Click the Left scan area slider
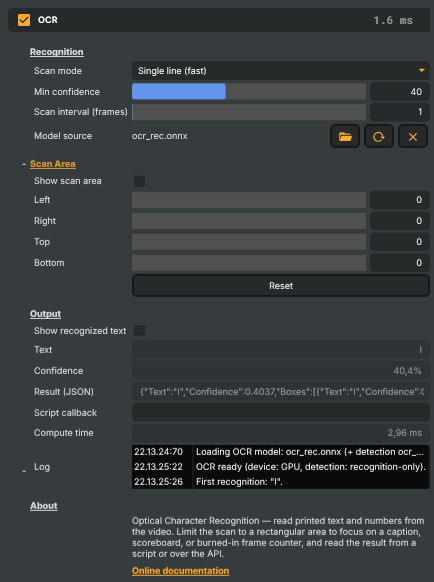This screenshot has height=582, width=434. pyautogui.click(x=249, y=200)
